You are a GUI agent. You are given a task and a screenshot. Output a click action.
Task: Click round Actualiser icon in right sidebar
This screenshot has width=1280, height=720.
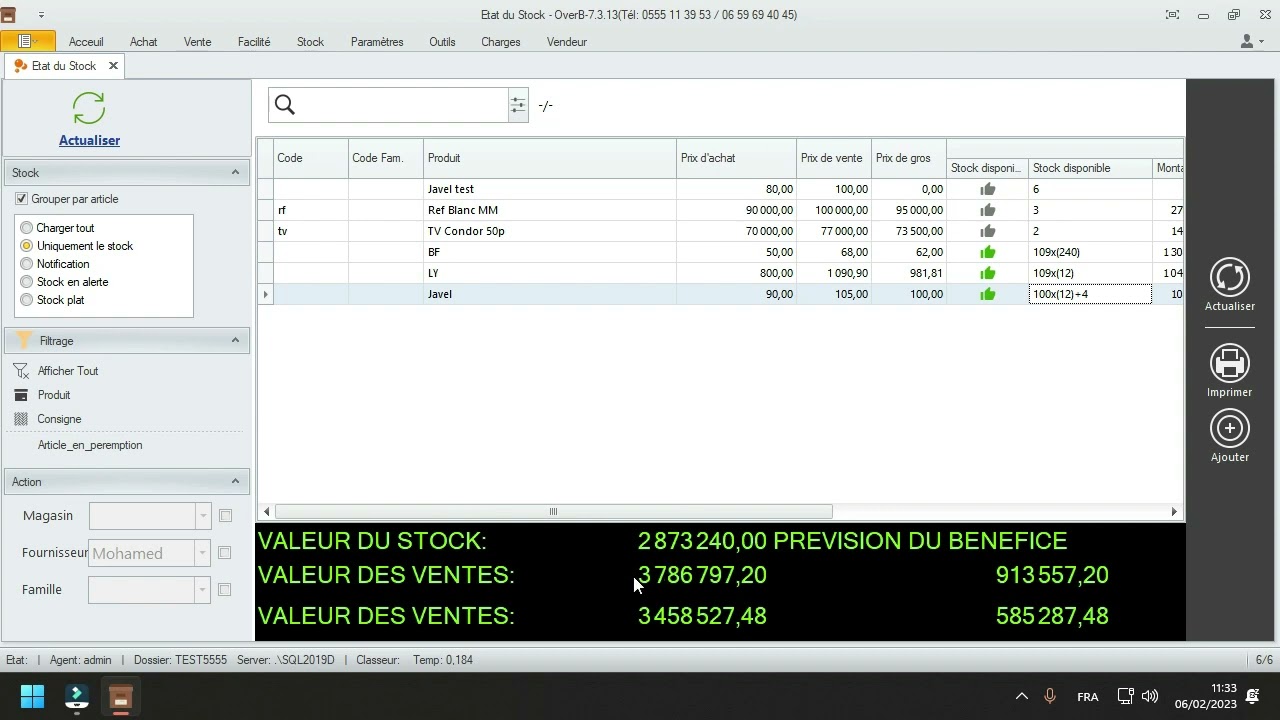pyautogui.click(x=1230, y=278)
